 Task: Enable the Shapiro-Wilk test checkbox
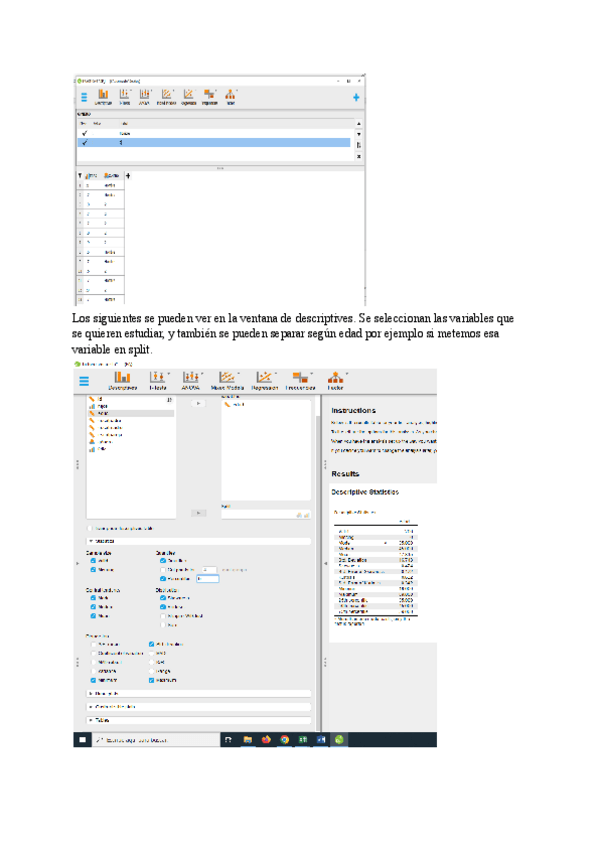[x=163, y=615]
